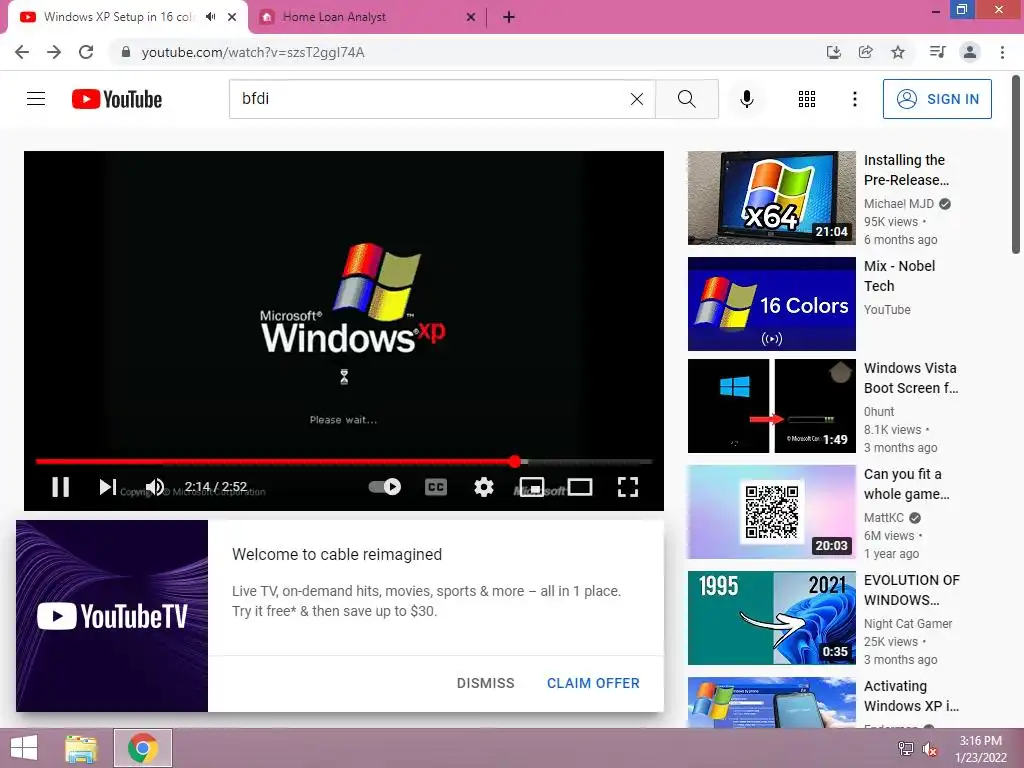This screenshot has width=1024, height=768.
Task: Click CLAIM OFFER for YouTube TV
Action: (593, 683)
